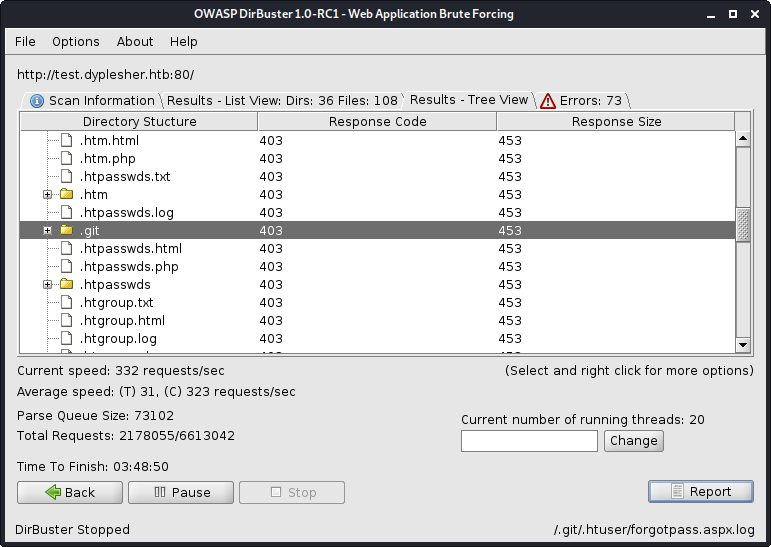Viewport: 771px width, 547px height.
Task: Click the Change threads button
Action: point(633,440)
